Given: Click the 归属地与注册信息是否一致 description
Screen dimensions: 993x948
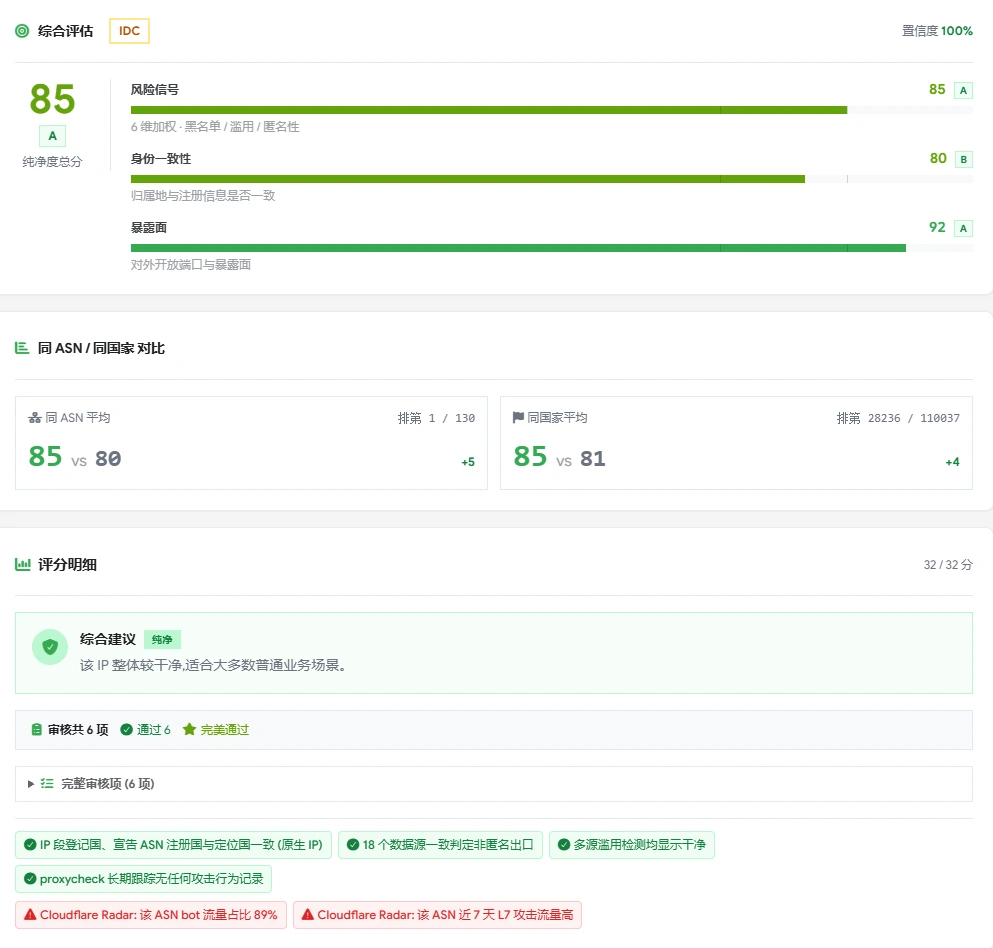Looking at the screenshot, I should click(203, 196).
